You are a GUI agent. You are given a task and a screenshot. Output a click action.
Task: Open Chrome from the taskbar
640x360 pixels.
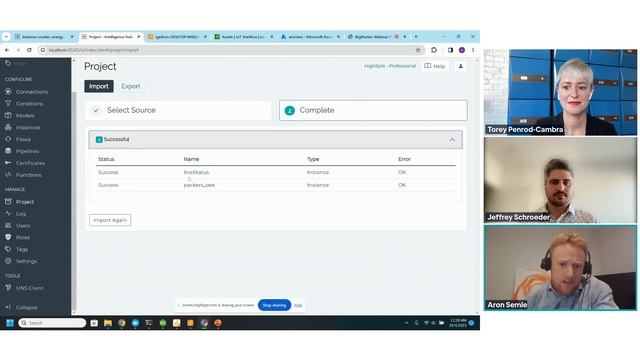point(122,323)
